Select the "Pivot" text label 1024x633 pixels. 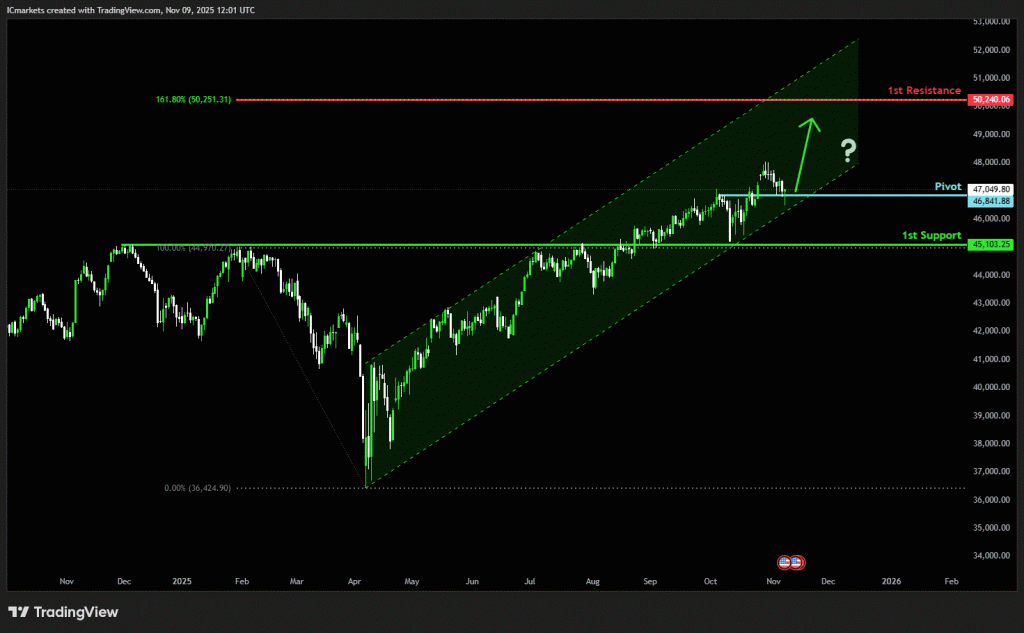coord(947,186)
